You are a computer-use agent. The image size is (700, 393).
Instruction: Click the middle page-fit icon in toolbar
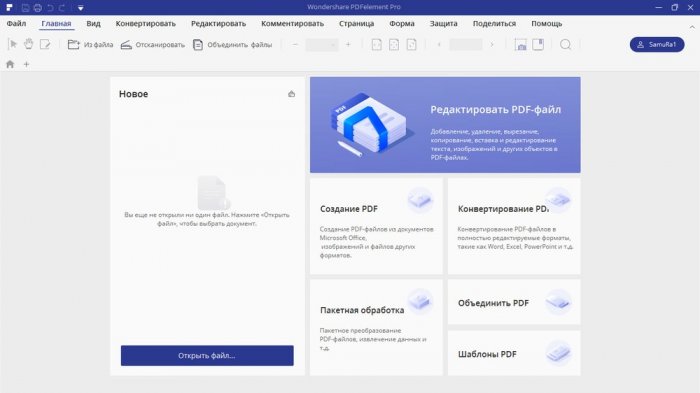[x=394, y=45]
